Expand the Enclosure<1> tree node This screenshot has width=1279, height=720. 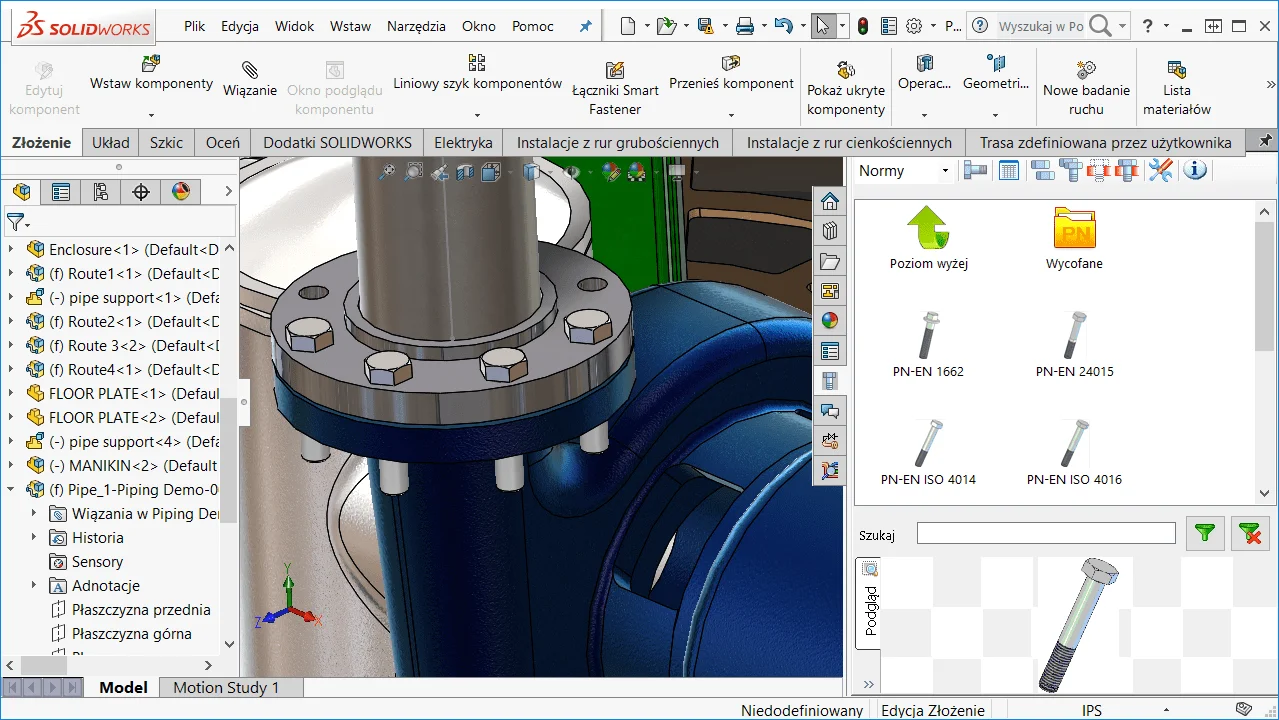12,249
